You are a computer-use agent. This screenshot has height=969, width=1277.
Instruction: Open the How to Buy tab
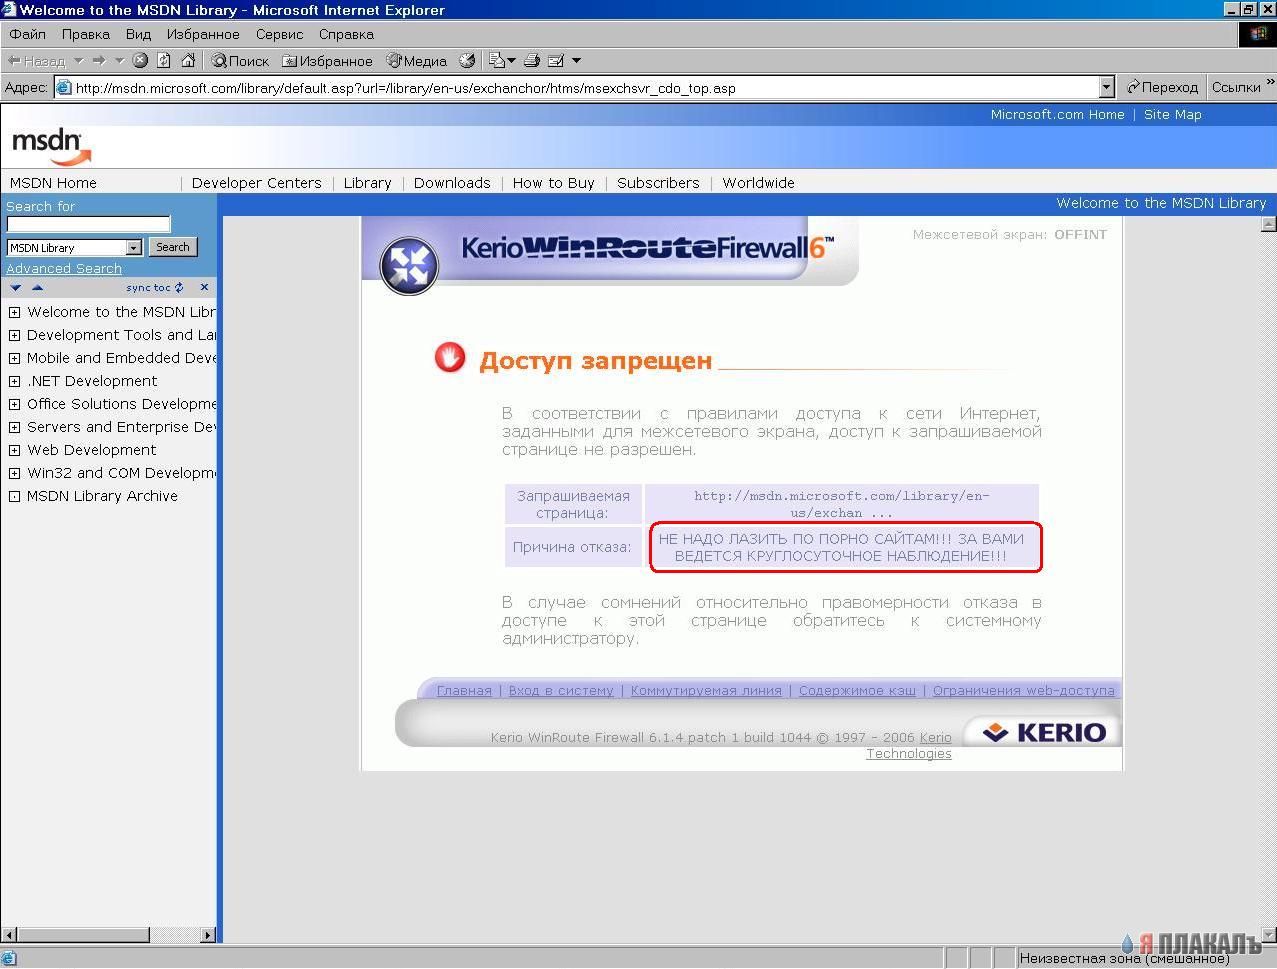[x=553, y=183]
